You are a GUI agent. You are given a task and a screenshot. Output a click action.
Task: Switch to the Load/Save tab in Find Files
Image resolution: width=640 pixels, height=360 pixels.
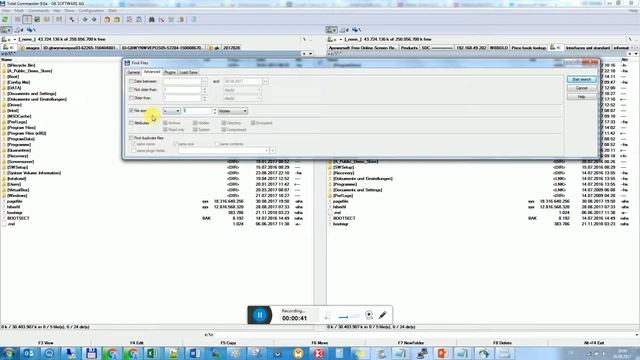point(189,72)
